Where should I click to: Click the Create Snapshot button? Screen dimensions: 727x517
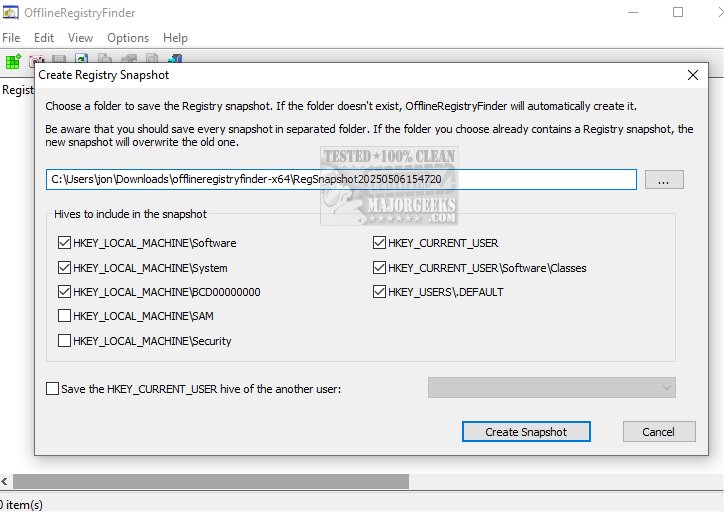pyautogui.click(x=526, y=432)
